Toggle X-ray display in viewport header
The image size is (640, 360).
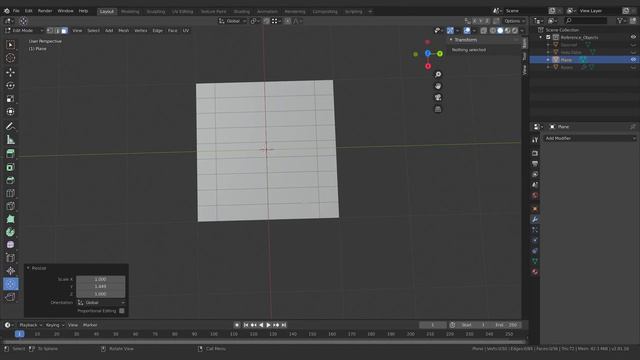click(484, 31)
